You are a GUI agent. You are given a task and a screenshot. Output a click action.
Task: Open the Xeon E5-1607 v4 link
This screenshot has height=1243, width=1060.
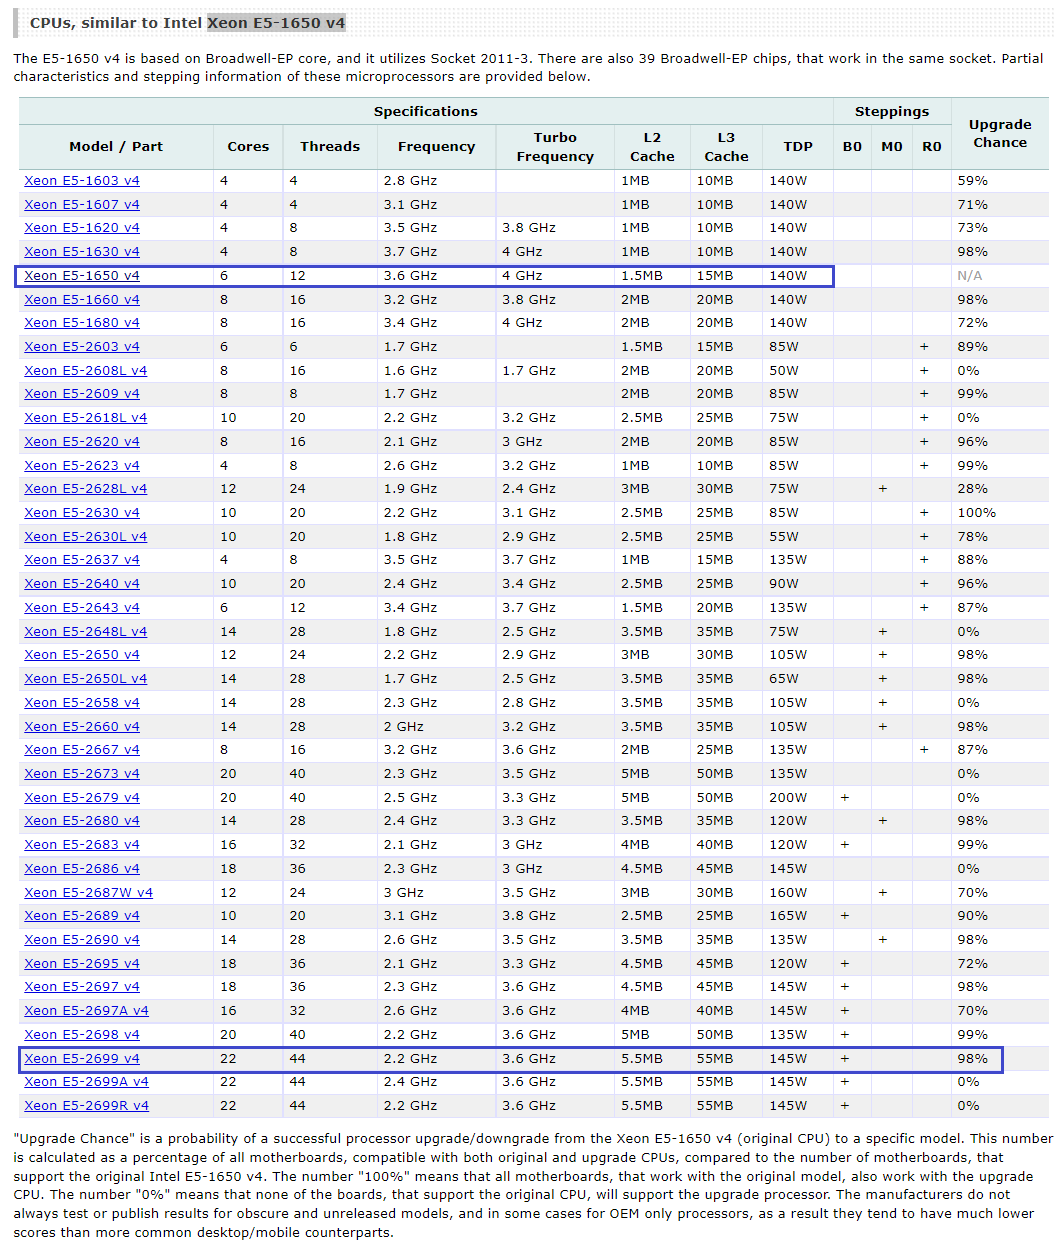[82, 204]
